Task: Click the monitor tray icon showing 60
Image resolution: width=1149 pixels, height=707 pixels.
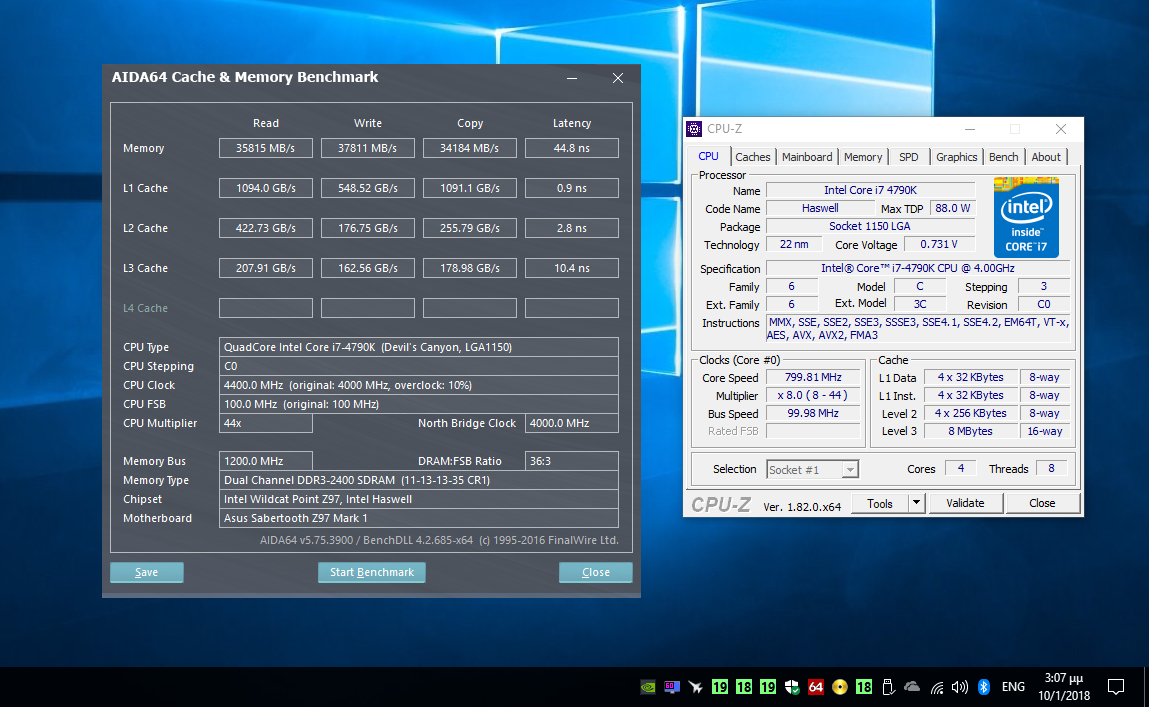Action: tap(672, 686)
